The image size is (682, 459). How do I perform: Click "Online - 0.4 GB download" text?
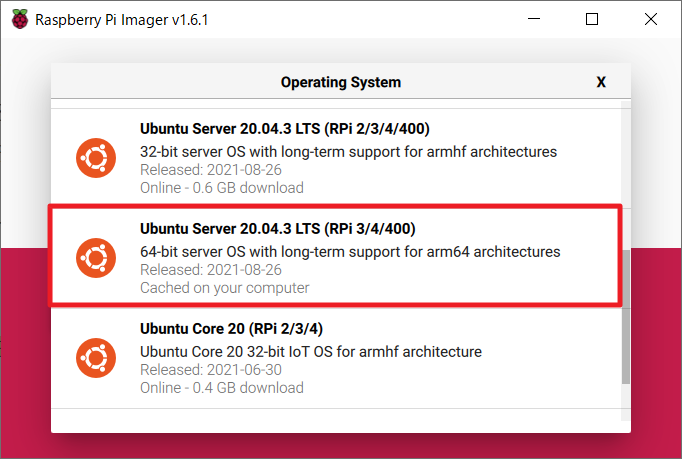coord(221,387)
